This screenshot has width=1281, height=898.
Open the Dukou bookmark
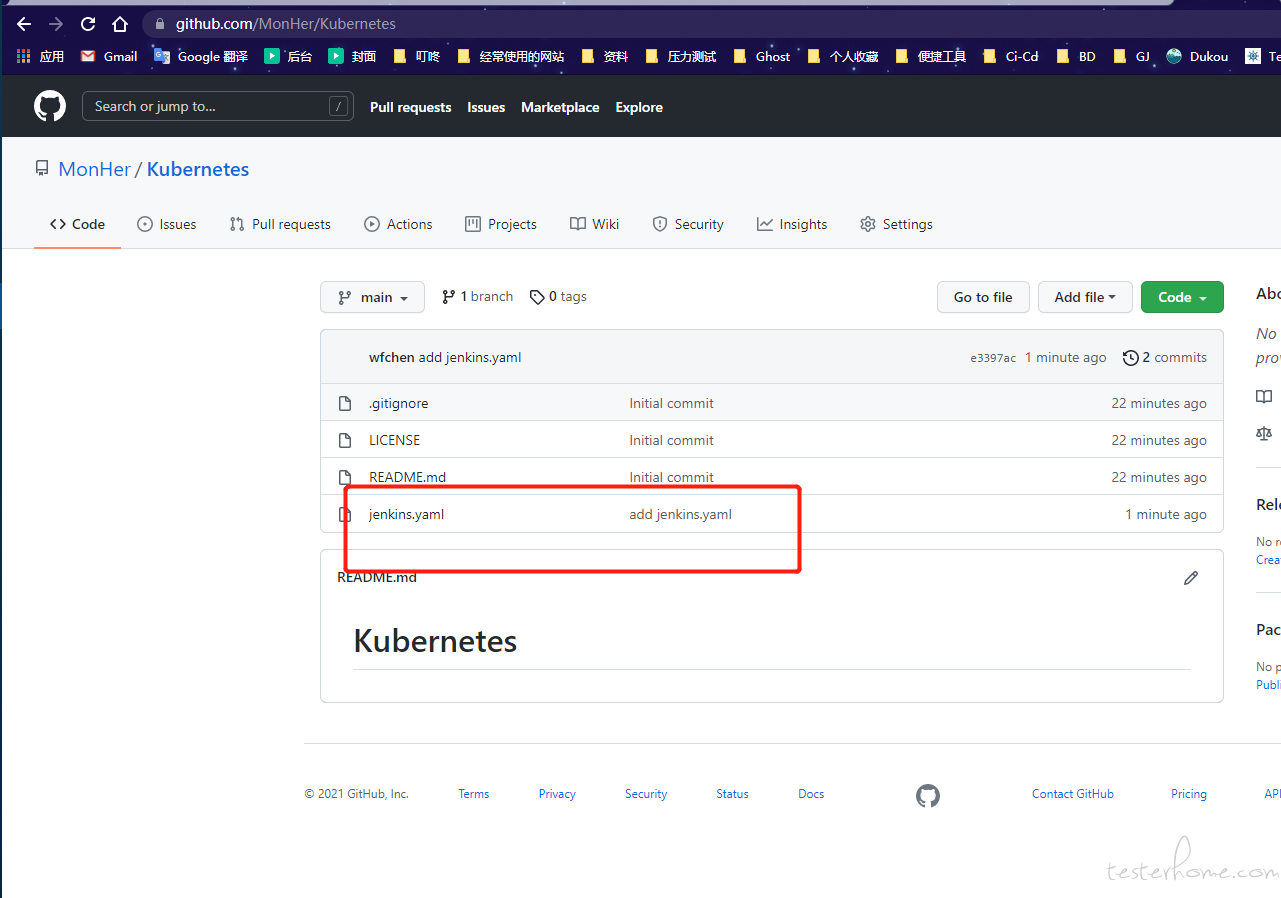(x=1197, y=56)
